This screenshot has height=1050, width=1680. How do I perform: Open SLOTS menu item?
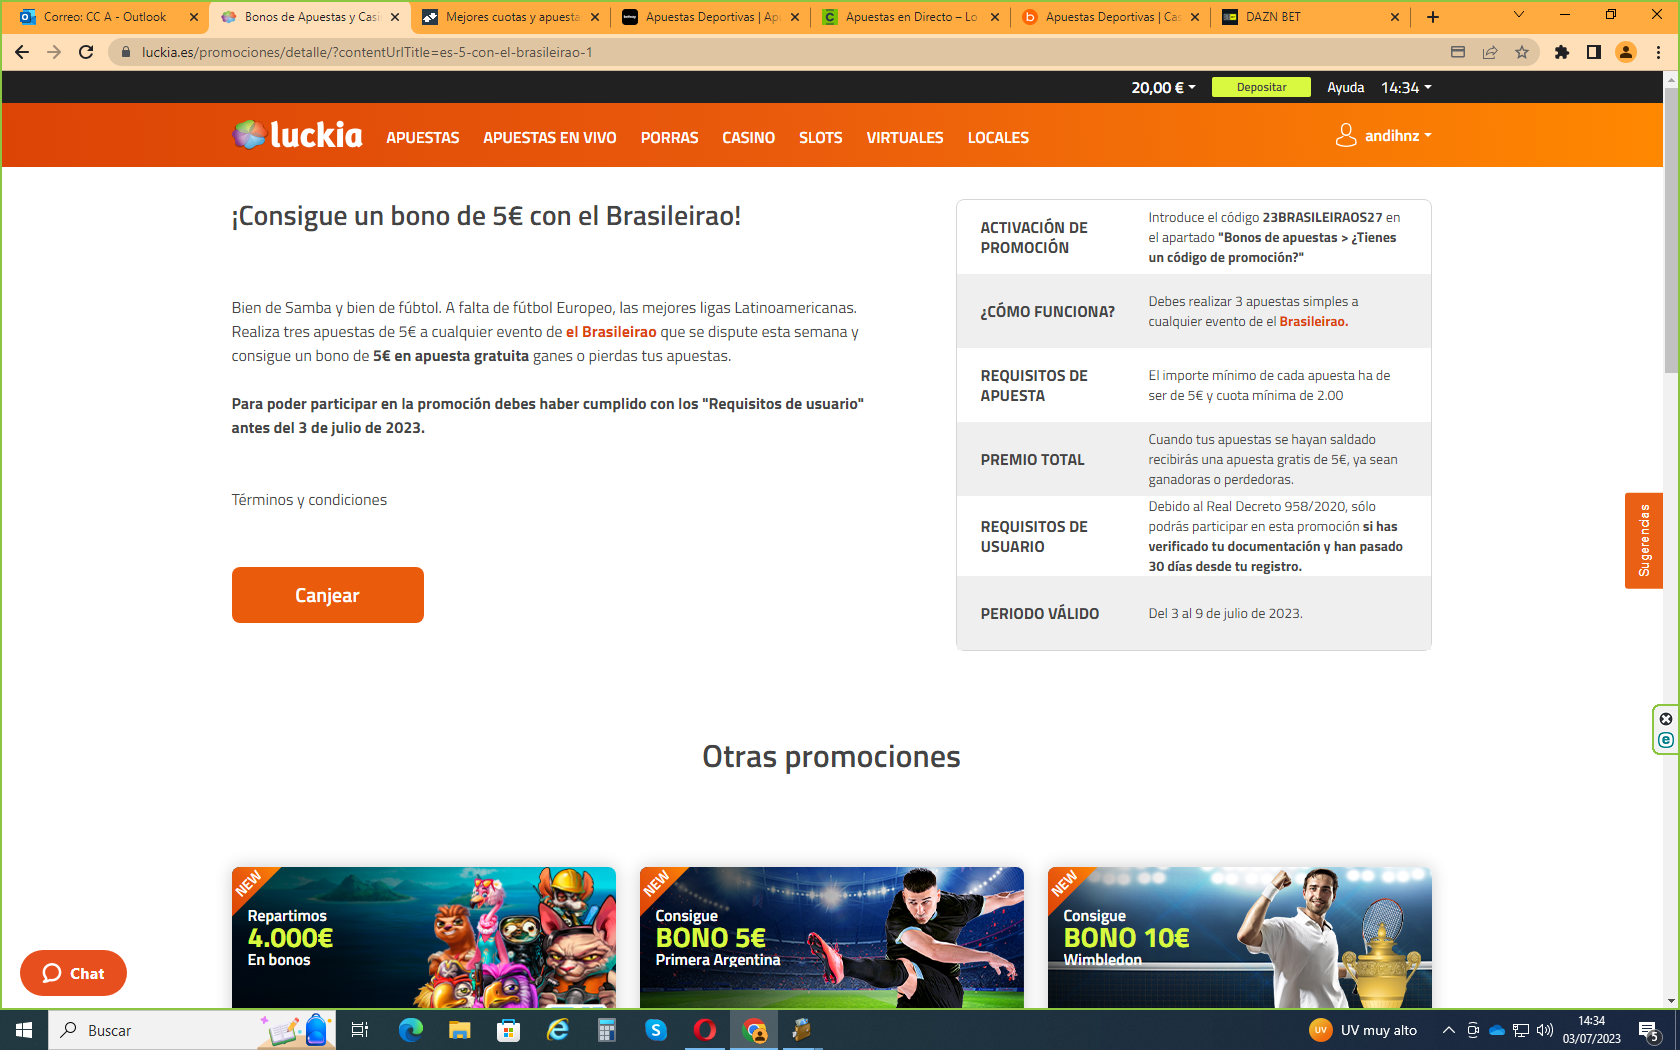click(x=821, y=137)
